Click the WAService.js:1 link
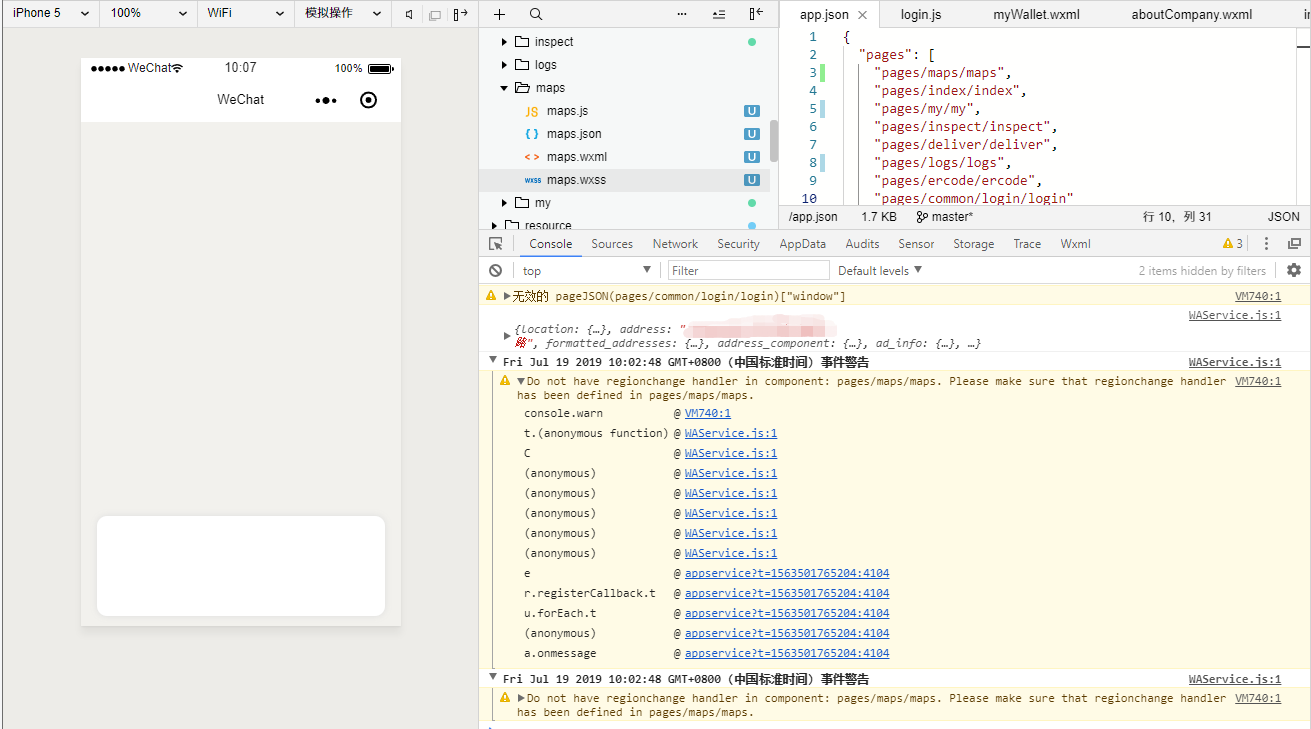 1234,314
